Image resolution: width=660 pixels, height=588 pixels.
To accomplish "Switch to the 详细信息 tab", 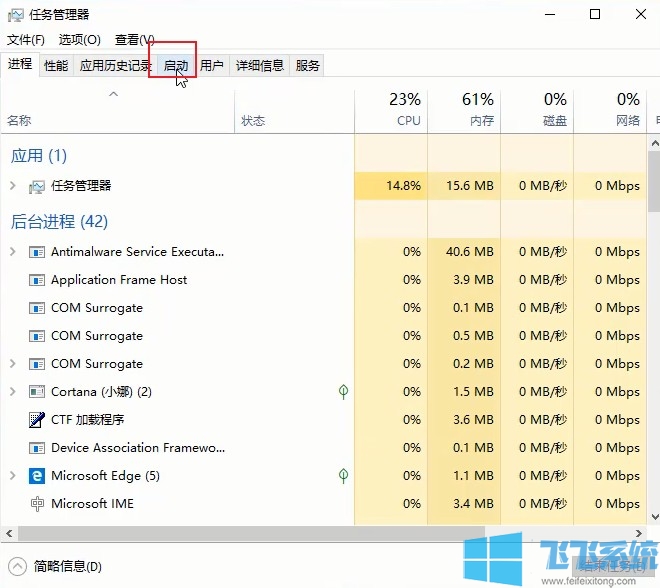I will point(260,65).
